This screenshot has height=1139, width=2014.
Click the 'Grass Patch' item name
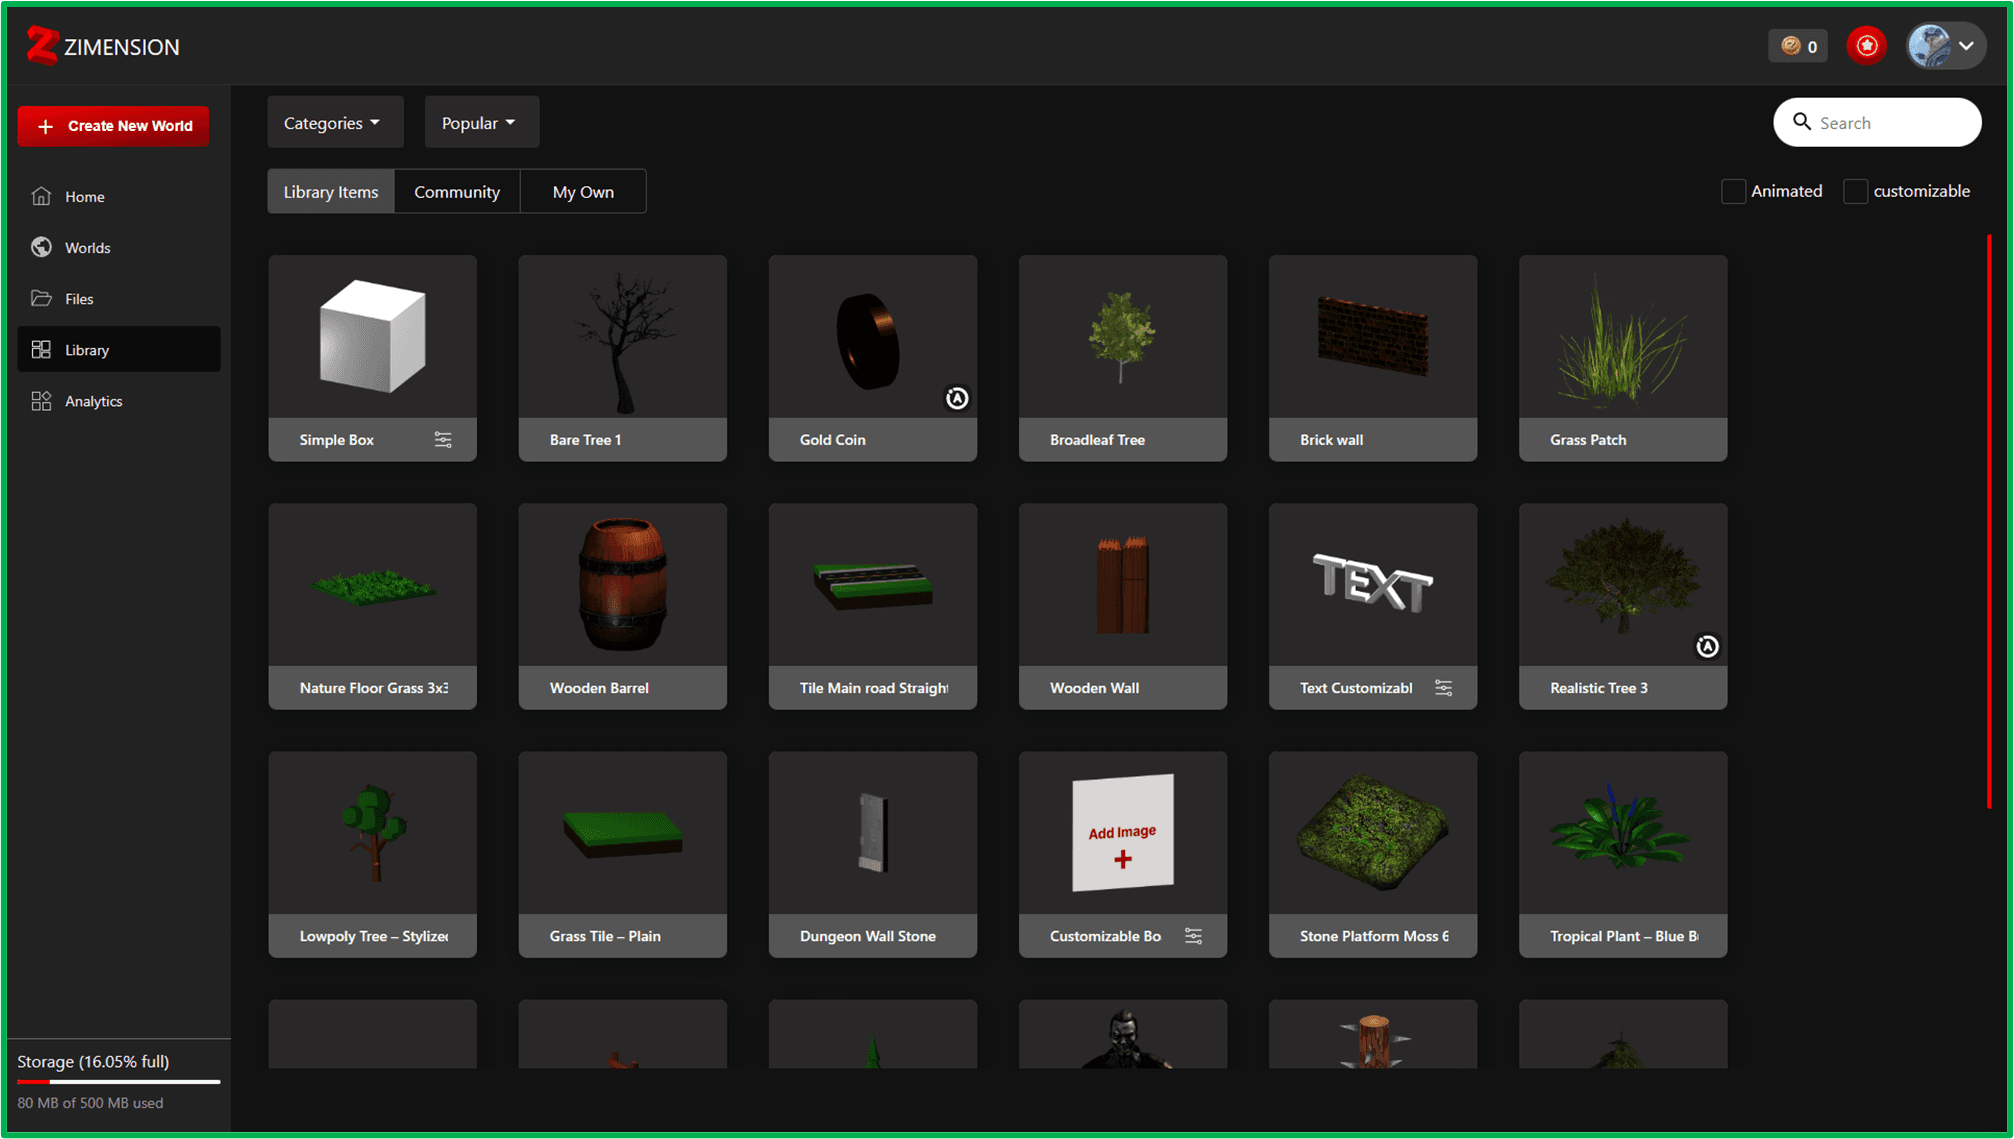click(1588, 440)
